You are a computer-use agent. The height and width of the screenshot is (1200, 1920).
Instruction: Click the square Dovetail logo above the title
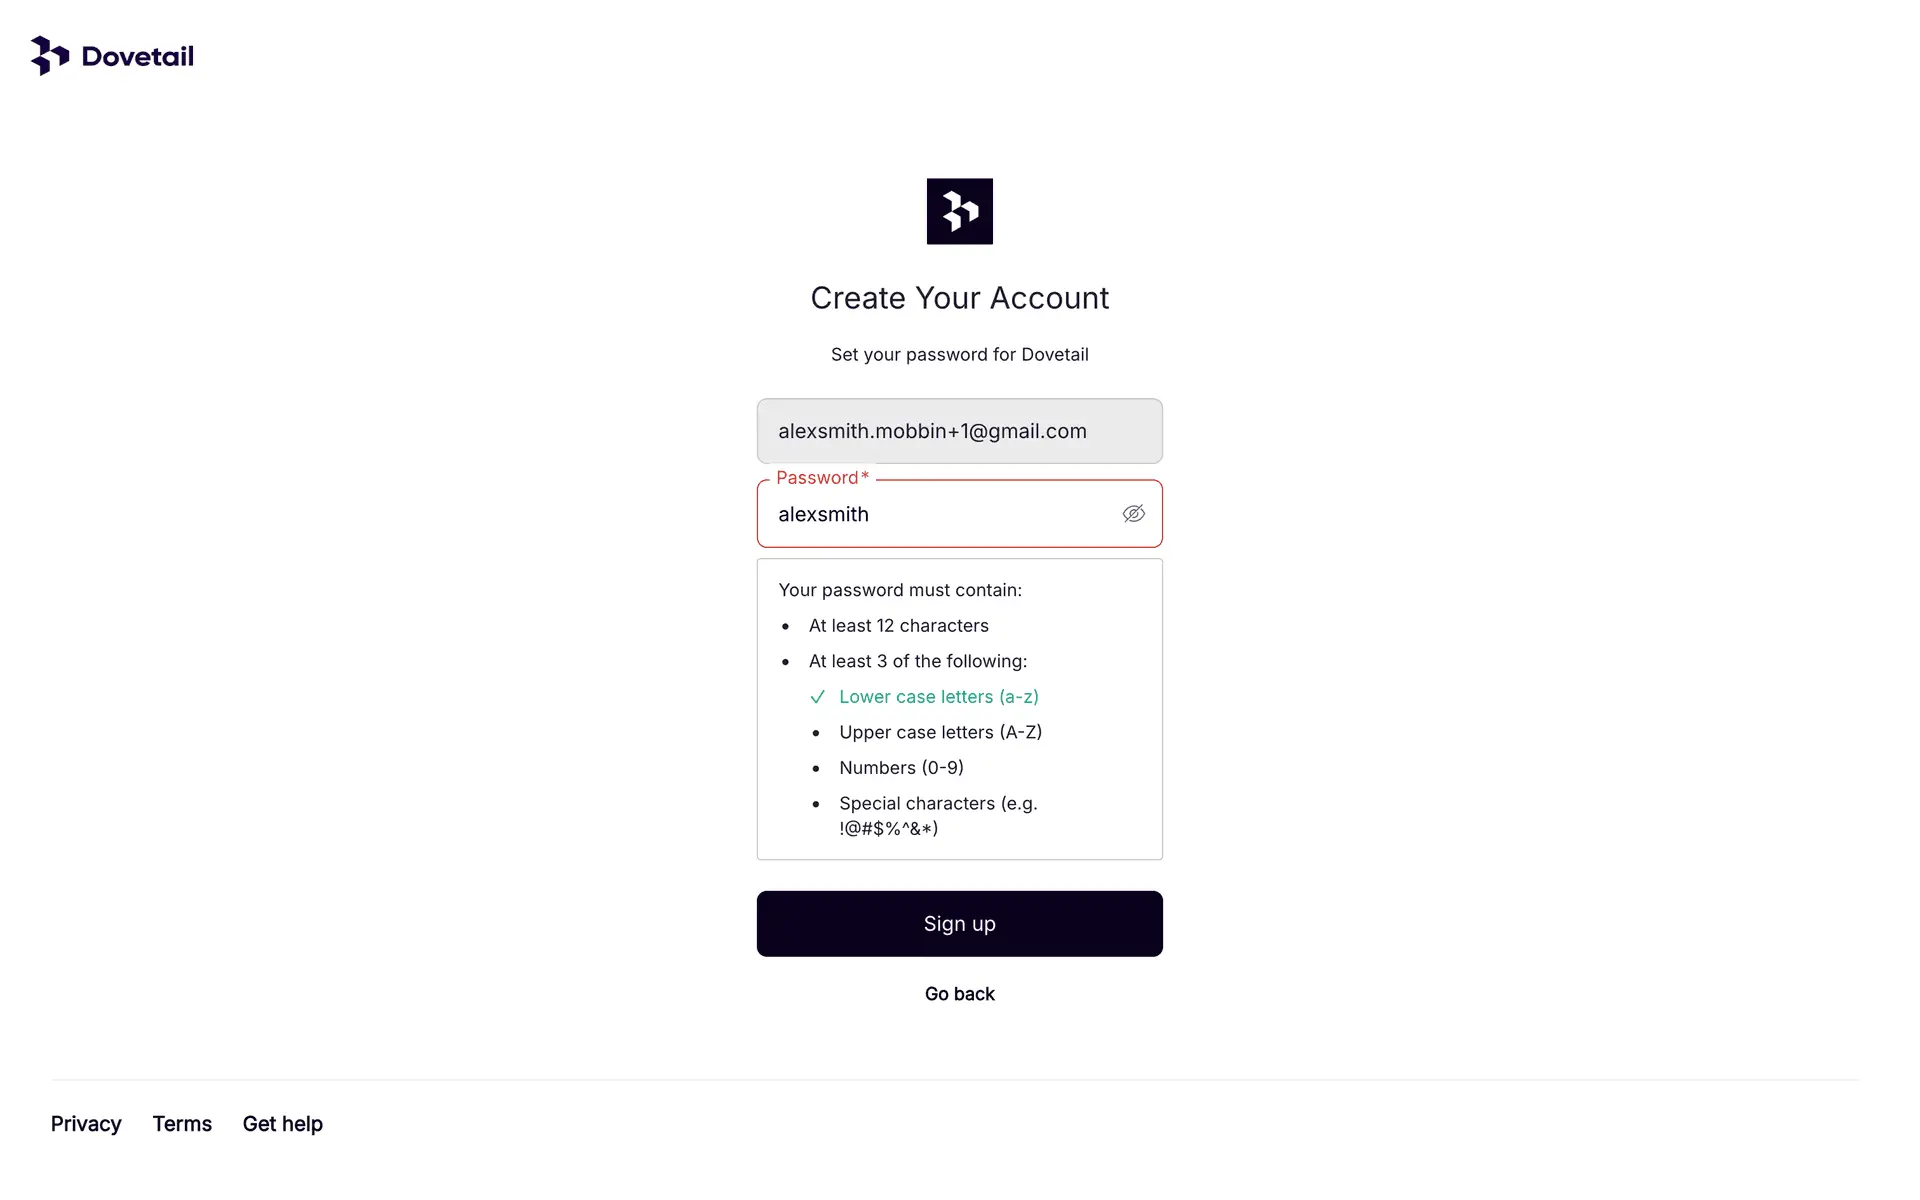click(960, 211)
